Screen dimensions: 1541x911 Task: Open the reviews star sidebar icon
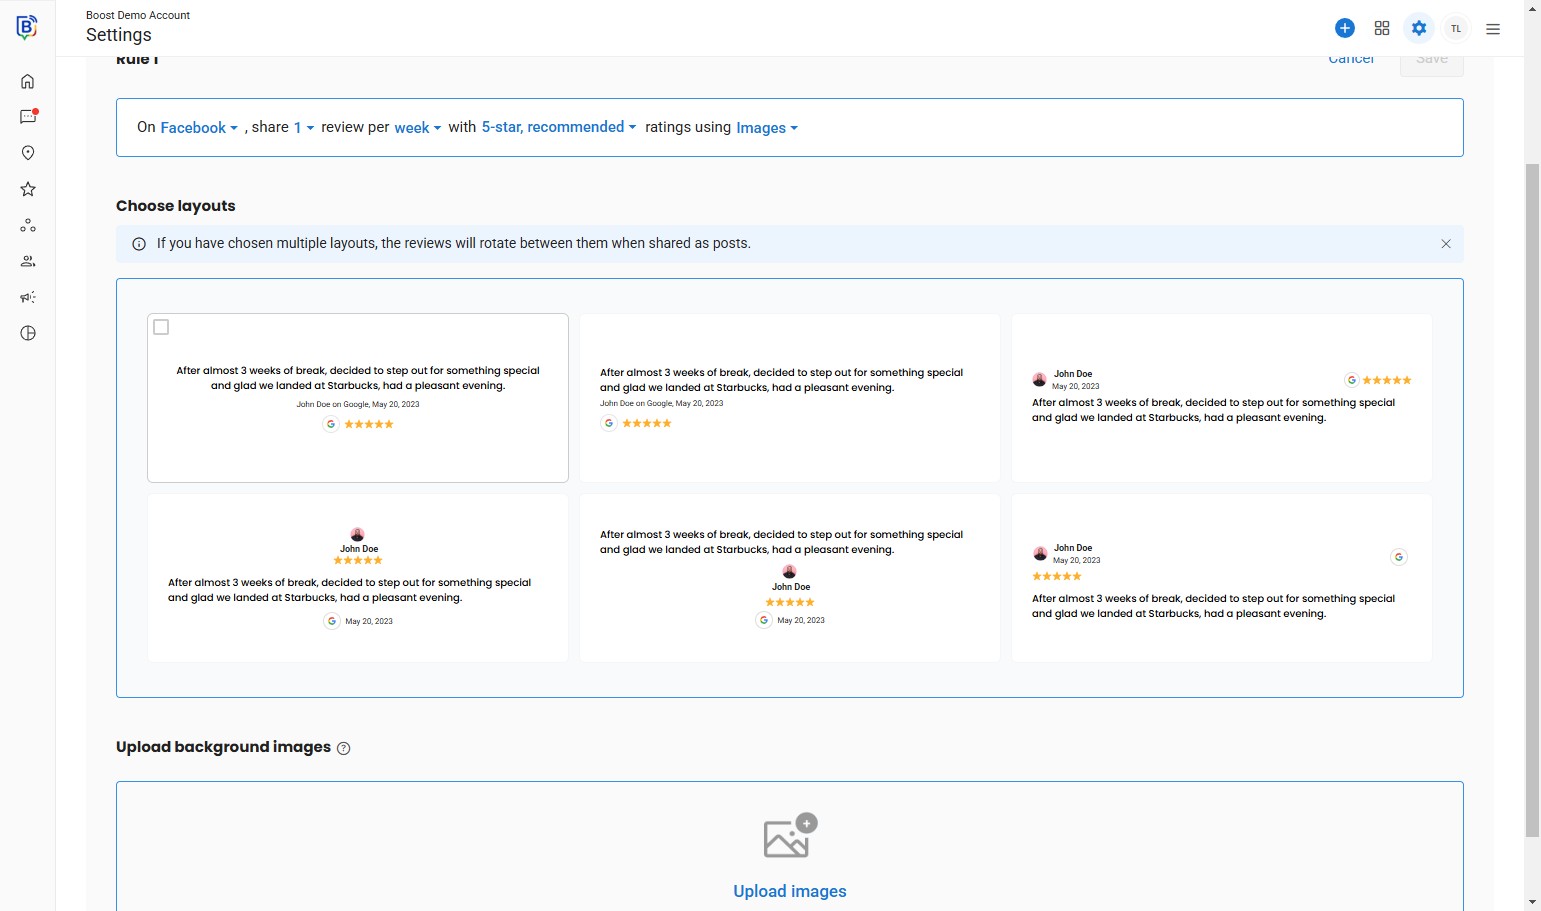(28, 189)
